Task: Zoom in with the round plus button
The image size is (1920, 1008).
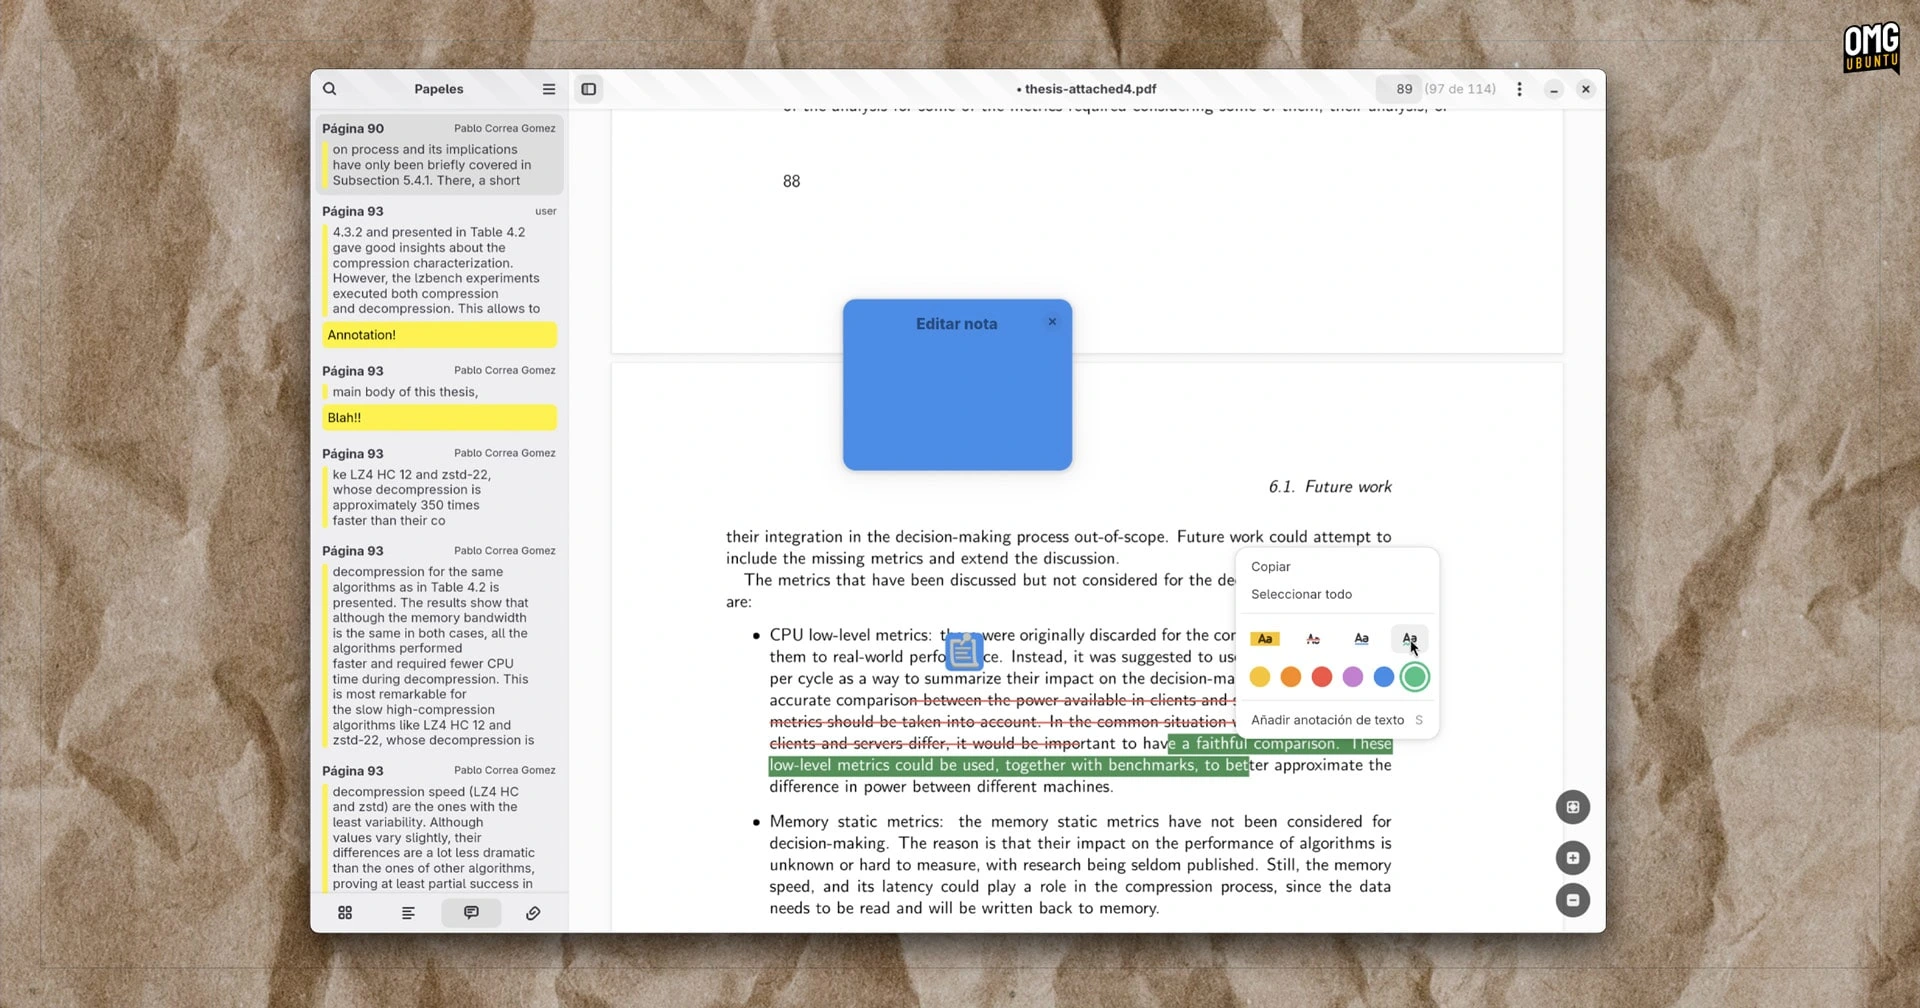Action: coord(1573,858)
